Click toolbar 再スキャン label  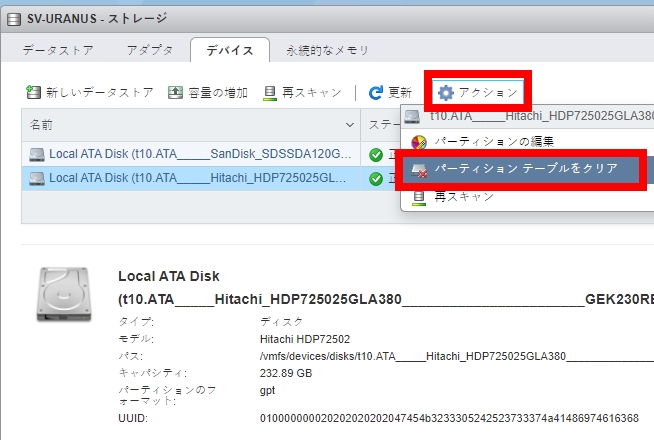coord(312,92)
